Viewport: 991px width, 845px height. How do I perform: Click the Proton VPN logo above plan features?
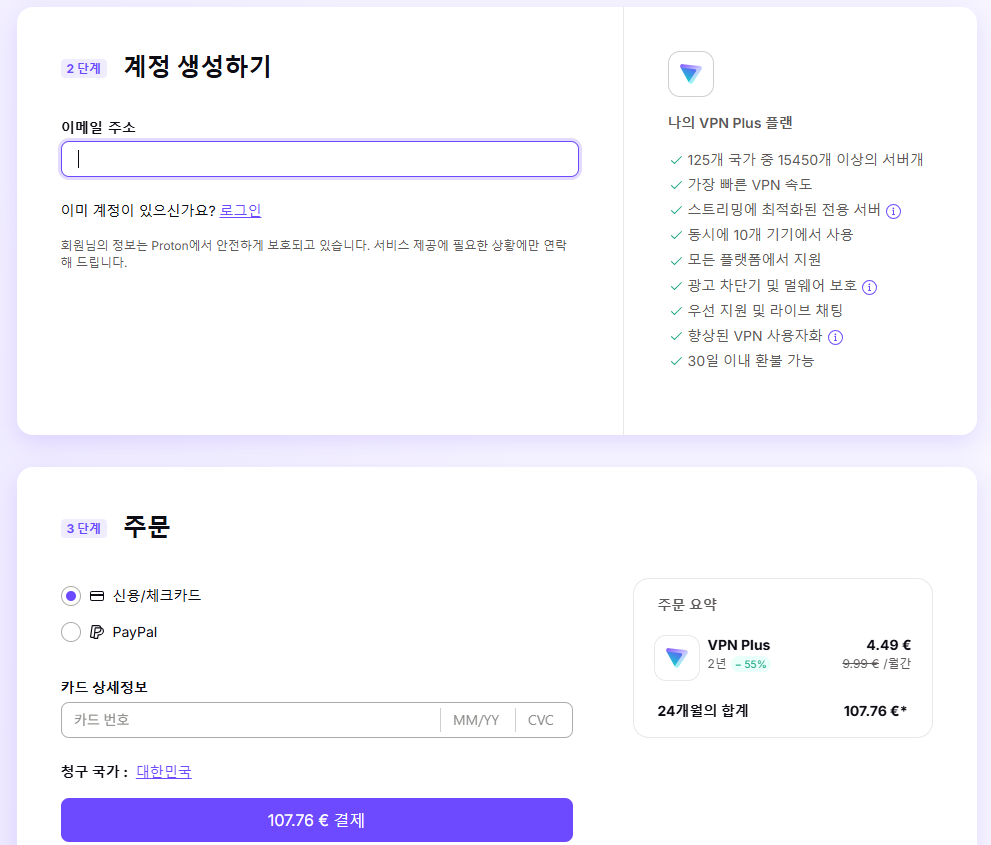point(691,74)
